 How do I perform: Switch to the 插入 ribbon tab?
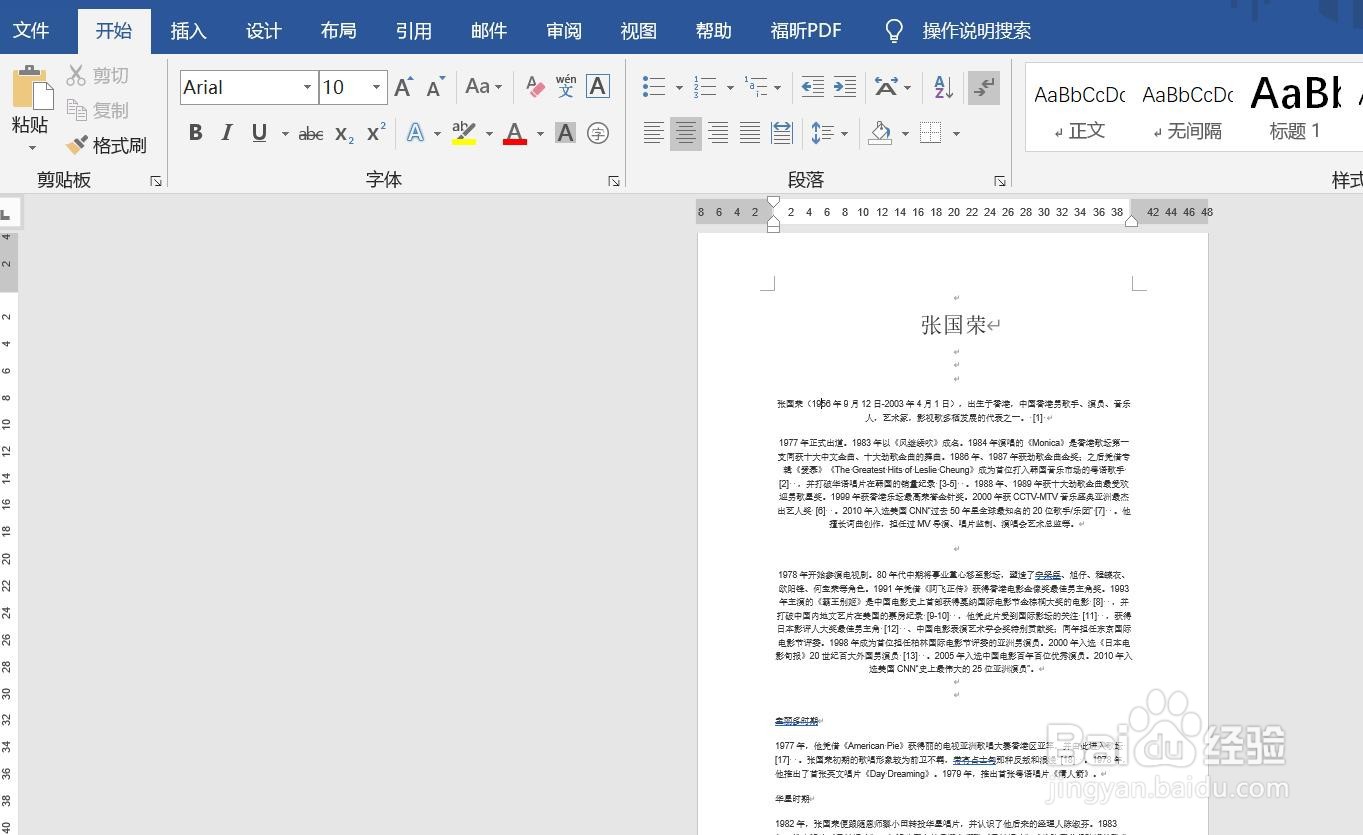(188, 30)
